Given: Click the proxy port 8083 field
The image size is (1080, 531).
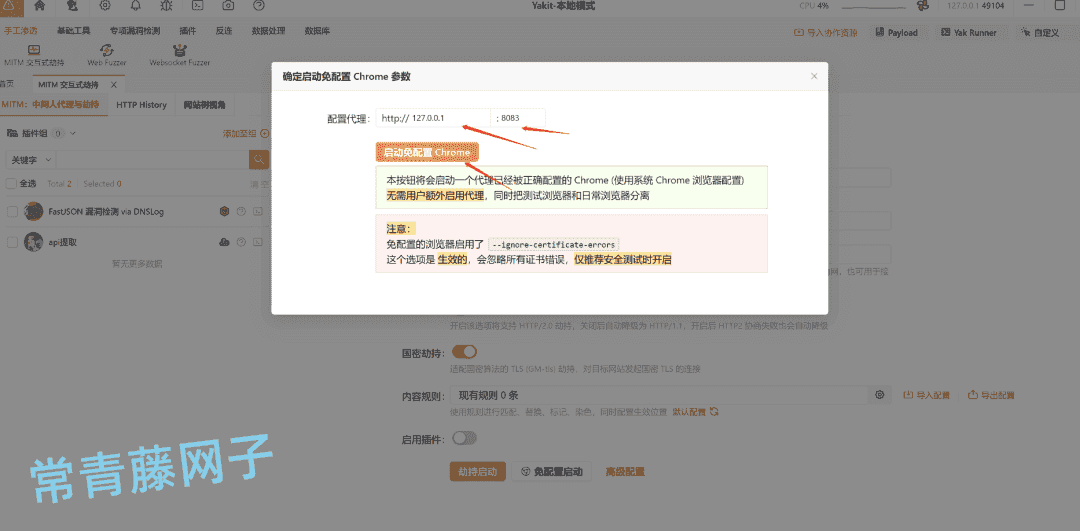Looking at the screenshot, I should [x=518, y=118].
